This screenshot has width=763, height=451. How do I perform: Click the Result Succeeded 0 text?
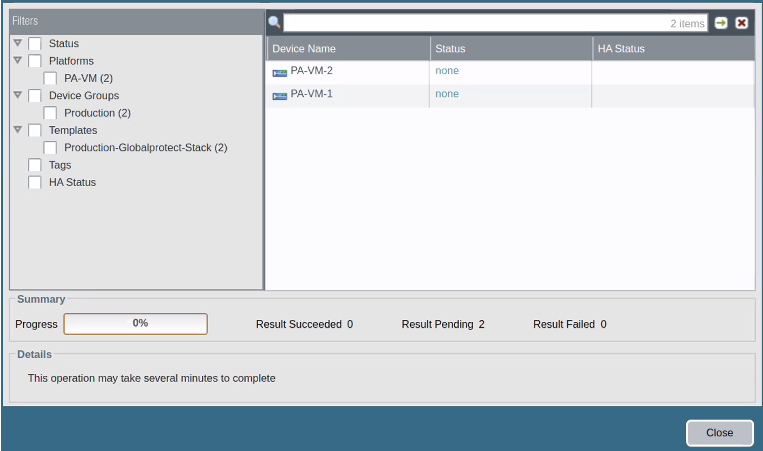[305, 325]
